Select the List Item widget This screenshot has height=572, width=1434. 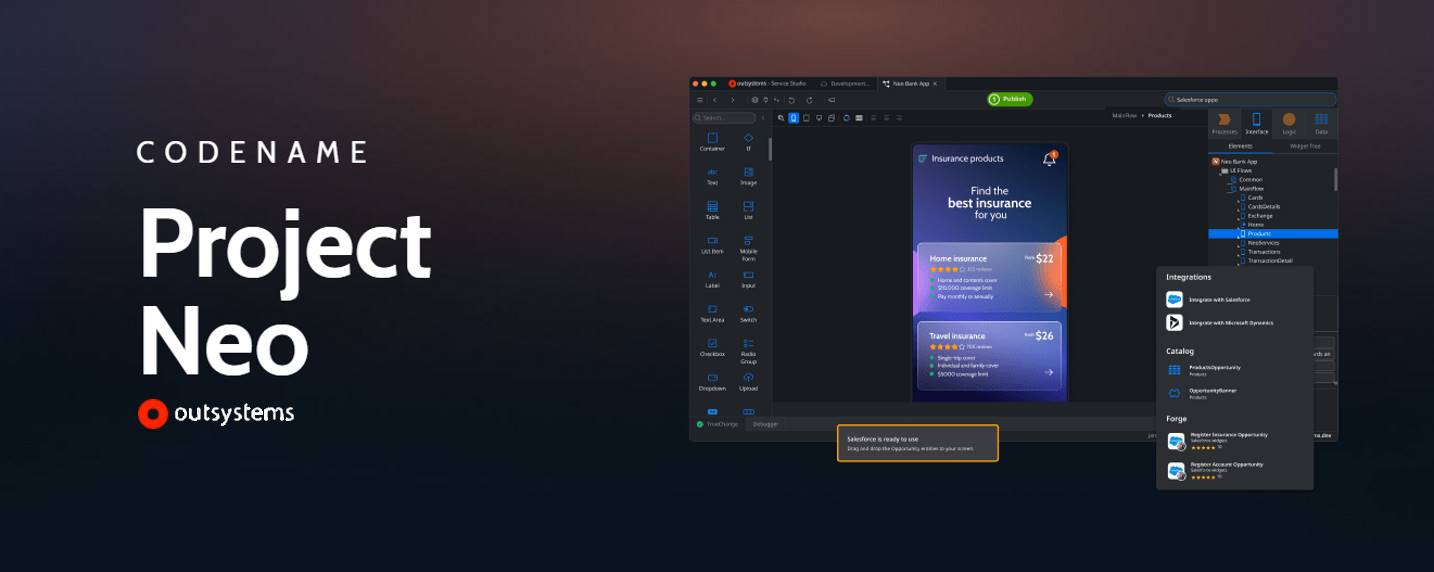pyautogui.click(x=712, y=245)
